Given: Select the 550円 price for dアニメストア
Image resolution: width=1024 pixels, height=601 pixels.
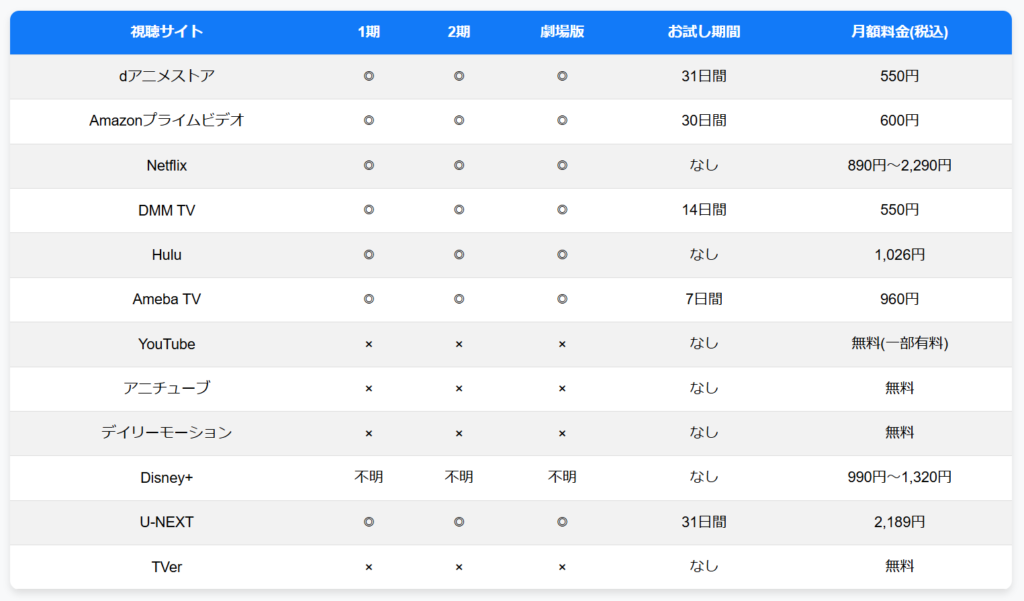Looking at the screenshot, I should (x=899, y=76).
